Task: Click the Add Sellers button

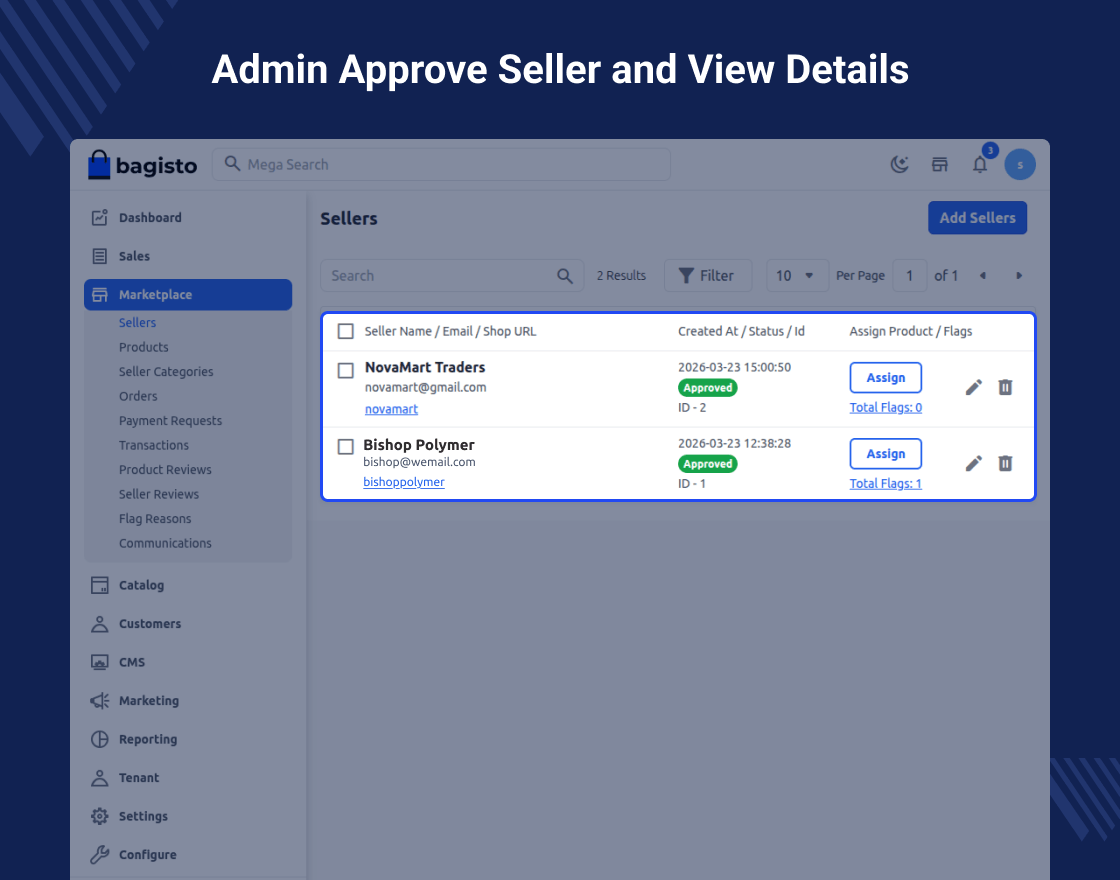Action: pos(977,218)
